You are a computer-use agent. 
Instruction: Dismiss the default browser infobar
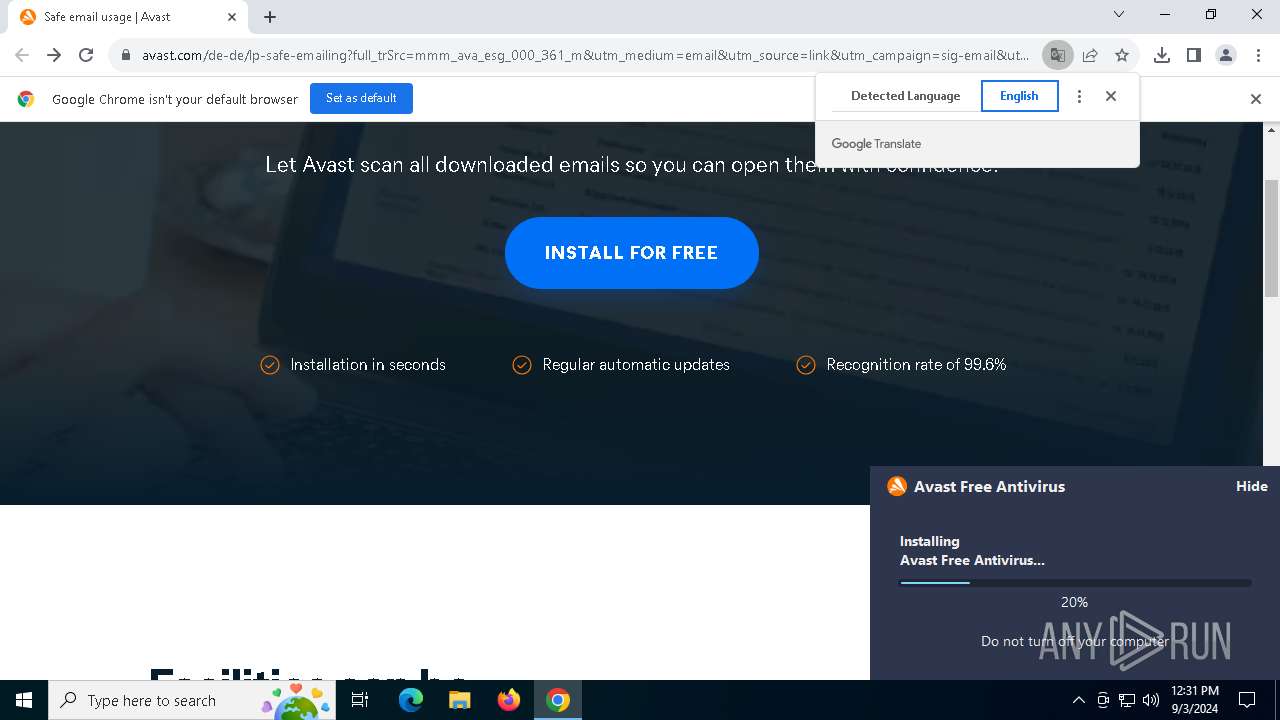(1256, 99)
